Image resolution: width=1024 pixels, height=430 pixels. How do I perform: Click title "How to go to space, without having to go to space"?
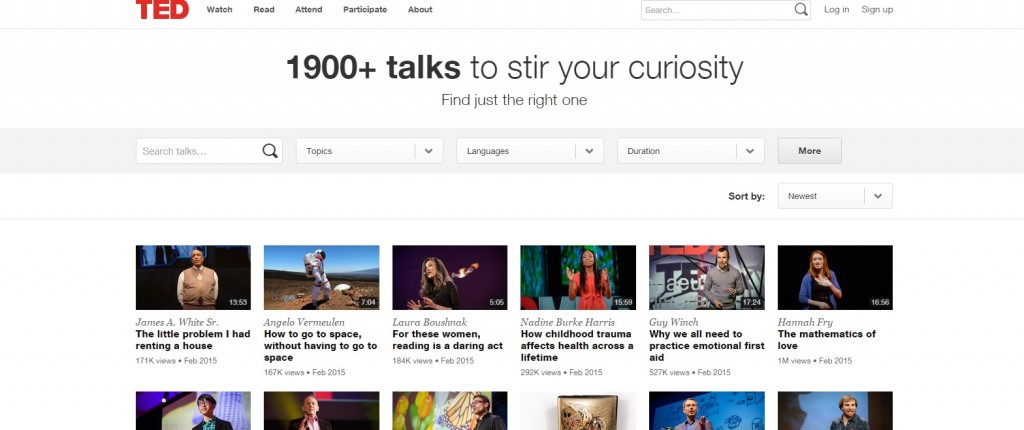click(x=321, y=346)
